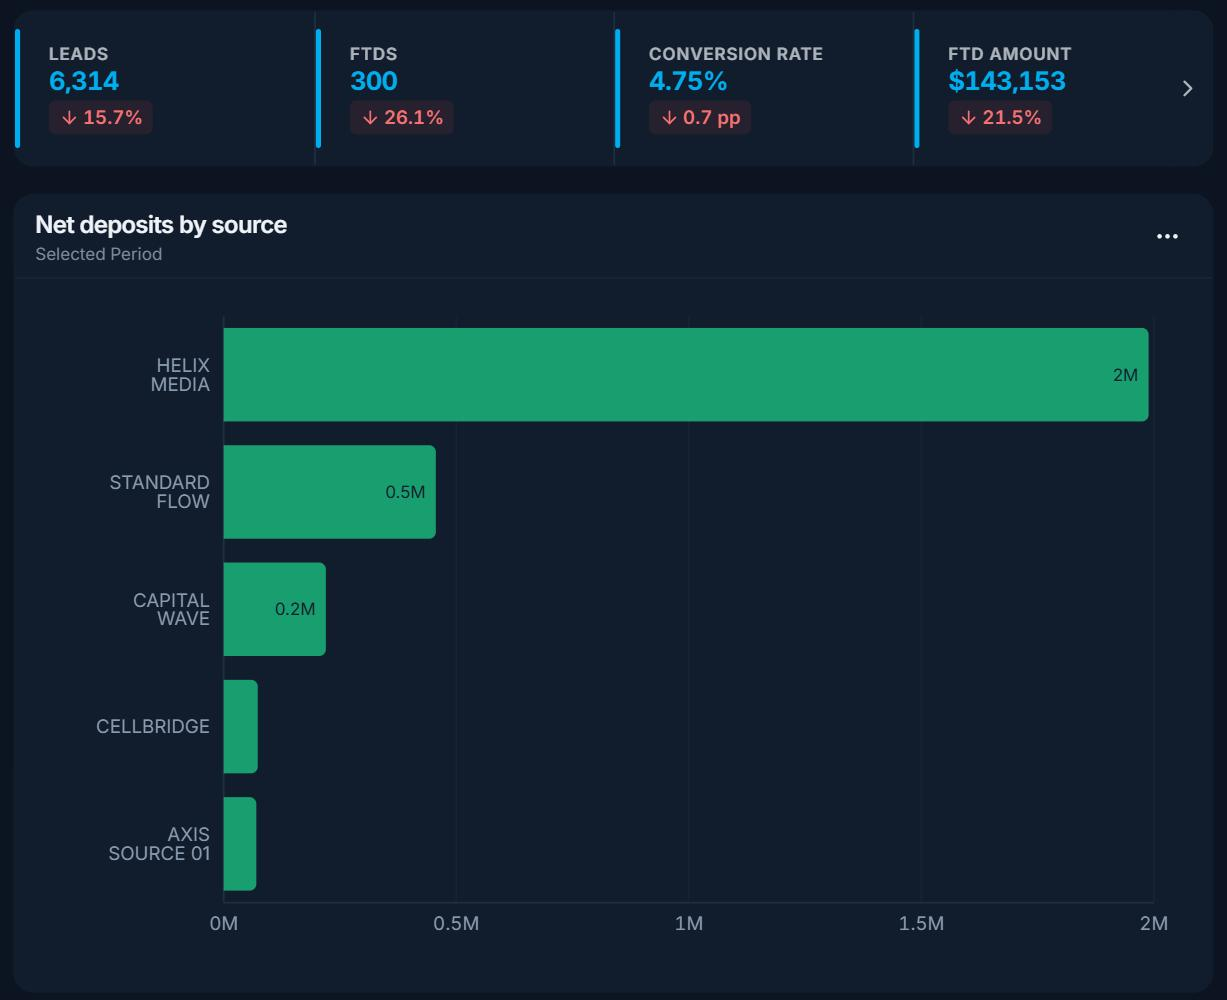
Task: Click the Net deposits by source title
Action: coord(161,225)
